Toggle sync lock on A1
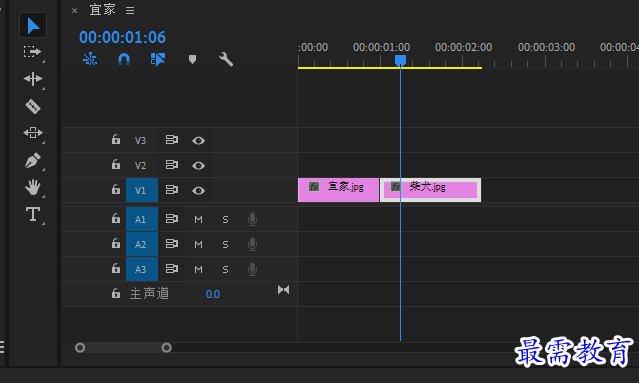639x383 pixels. pos(172,219)
